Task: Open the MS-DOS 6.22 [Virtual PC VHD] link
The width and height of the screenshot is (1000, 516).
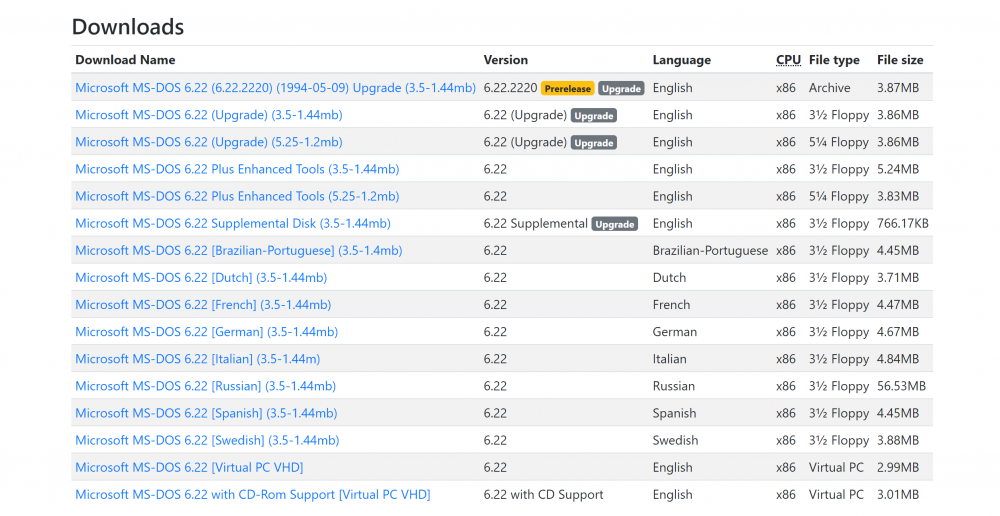Action: tap(189, 468)
